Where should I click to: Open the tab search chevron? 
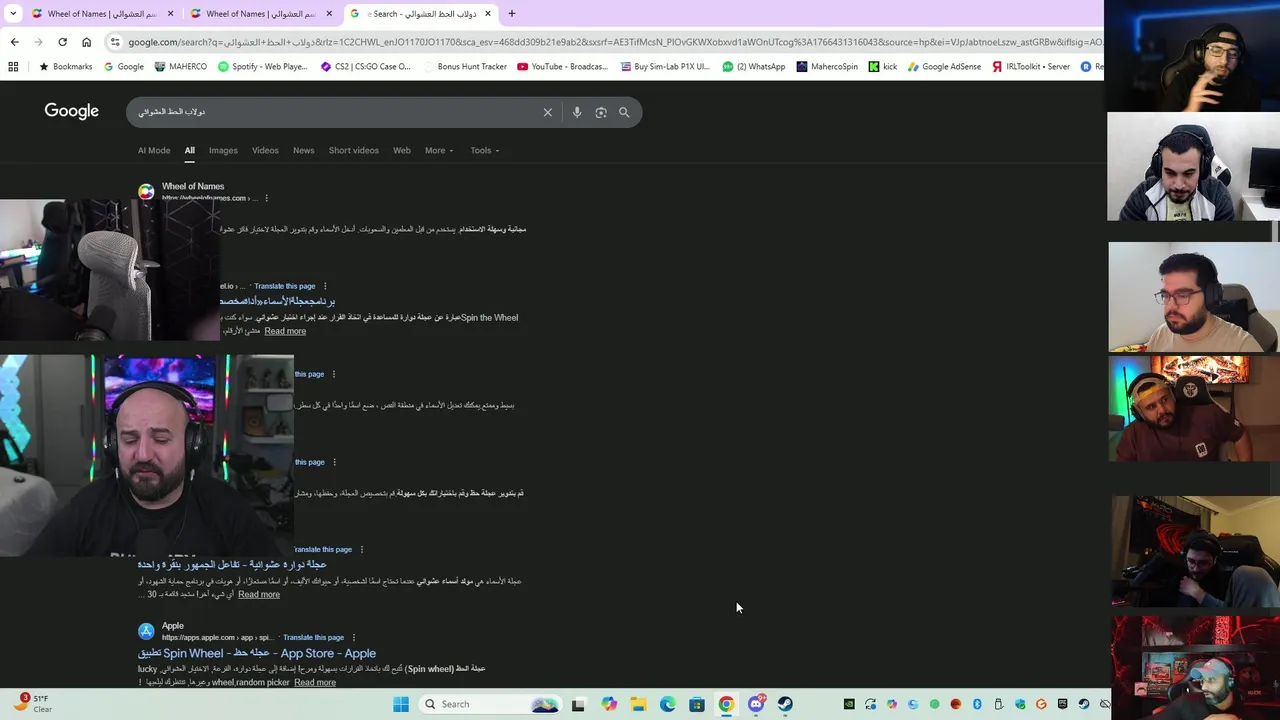[13, 14]
